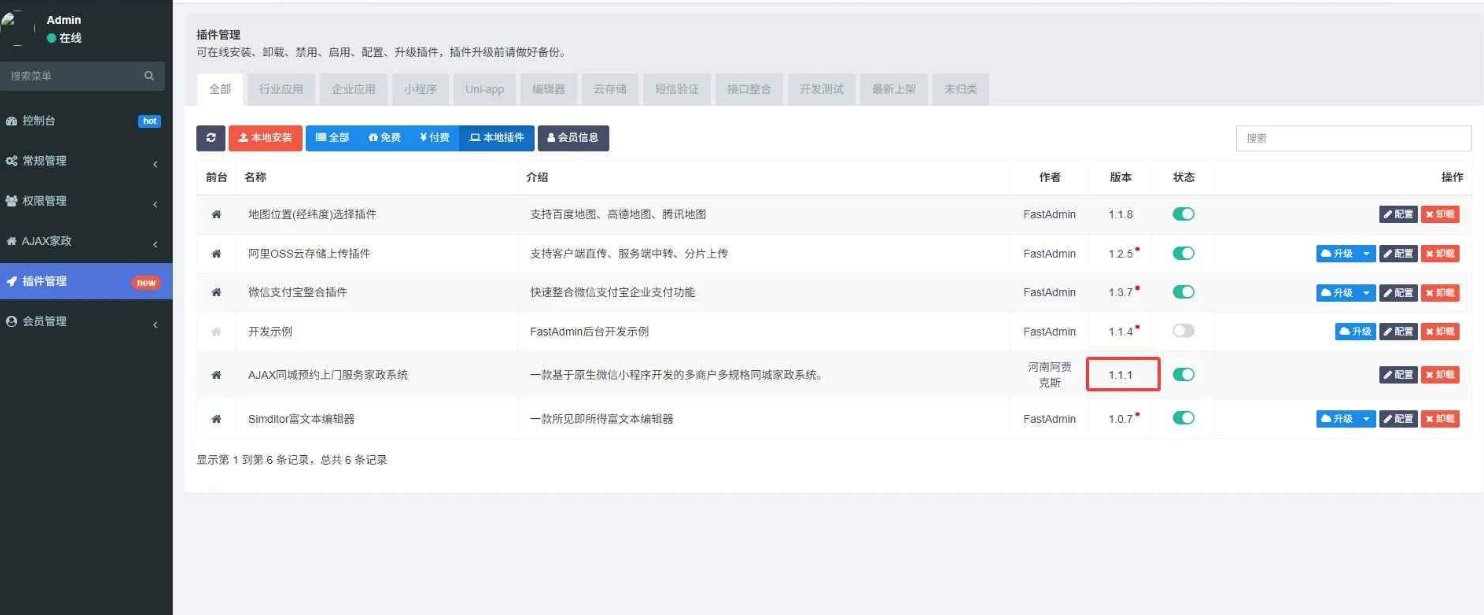Image resolution: width=1484 pixels, height=615 pixels.
Task: Switch to 最新上架 tab
Action: click(x=894, y=89)
